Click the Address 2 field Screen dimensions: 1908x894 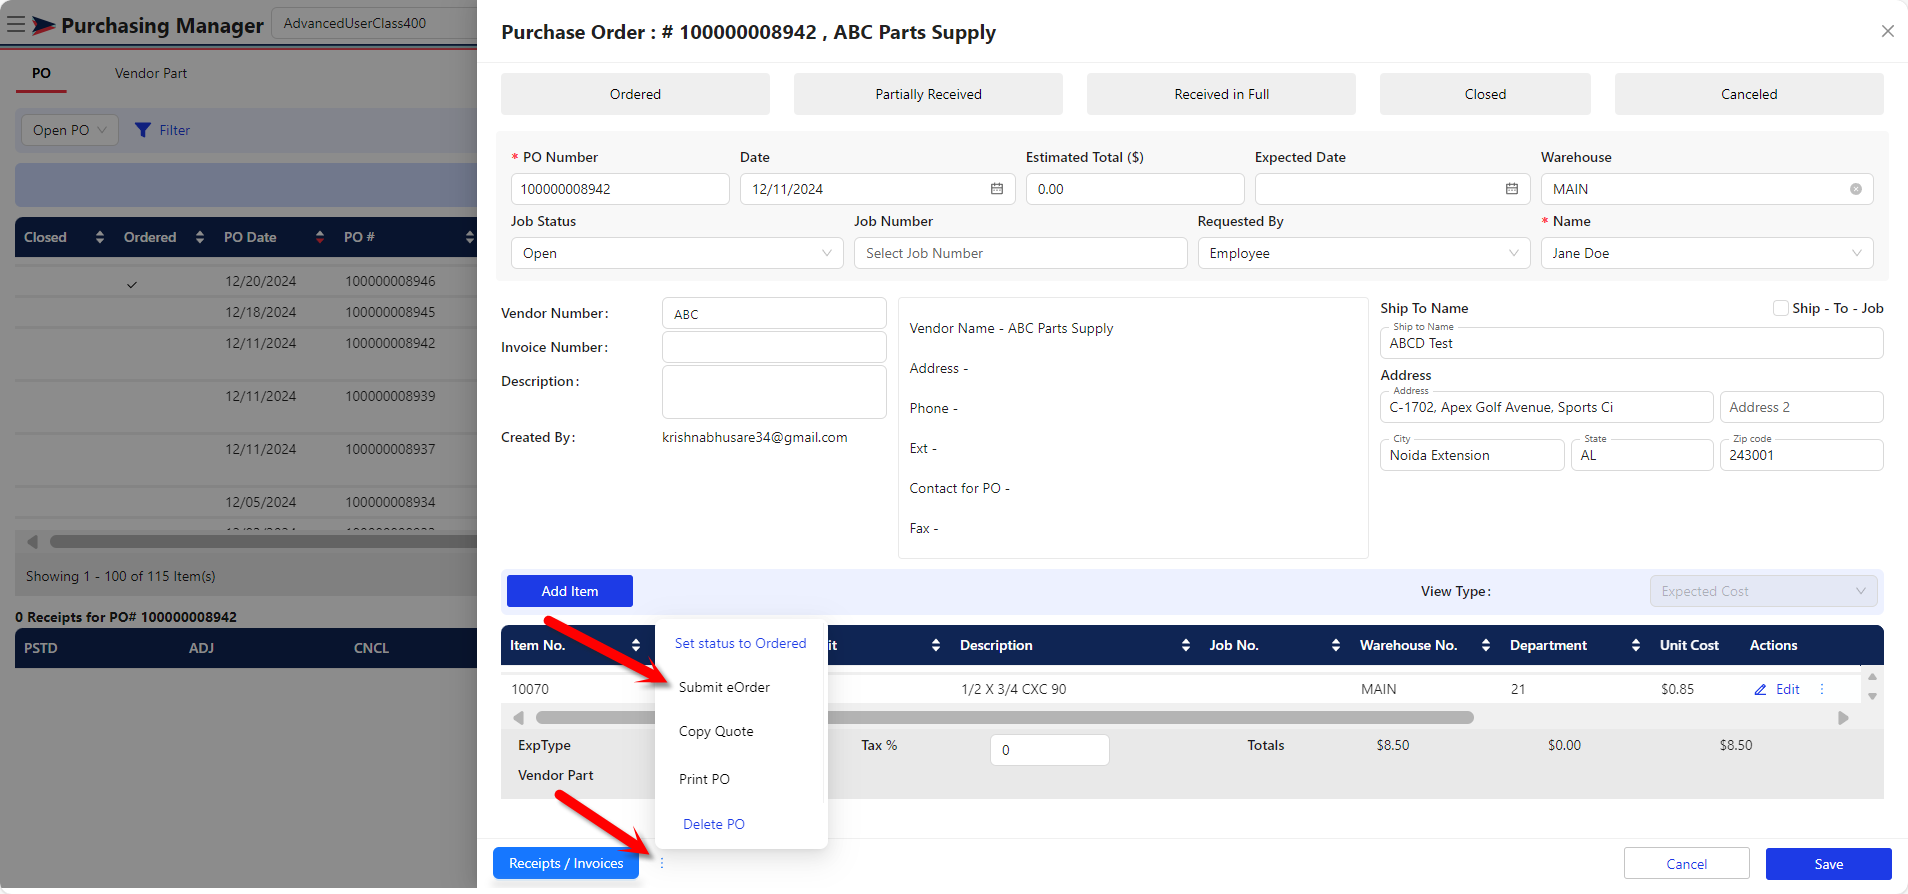click(1802, 407)
